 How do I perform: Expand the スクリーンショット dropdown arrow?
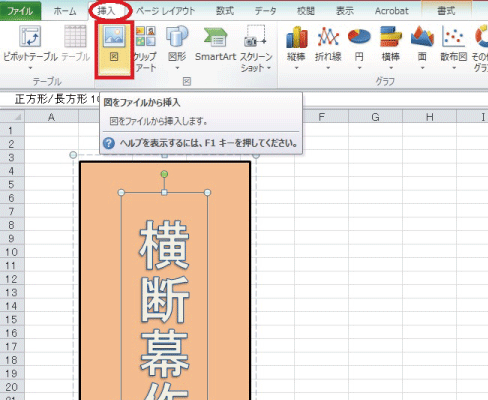[269, 68]
